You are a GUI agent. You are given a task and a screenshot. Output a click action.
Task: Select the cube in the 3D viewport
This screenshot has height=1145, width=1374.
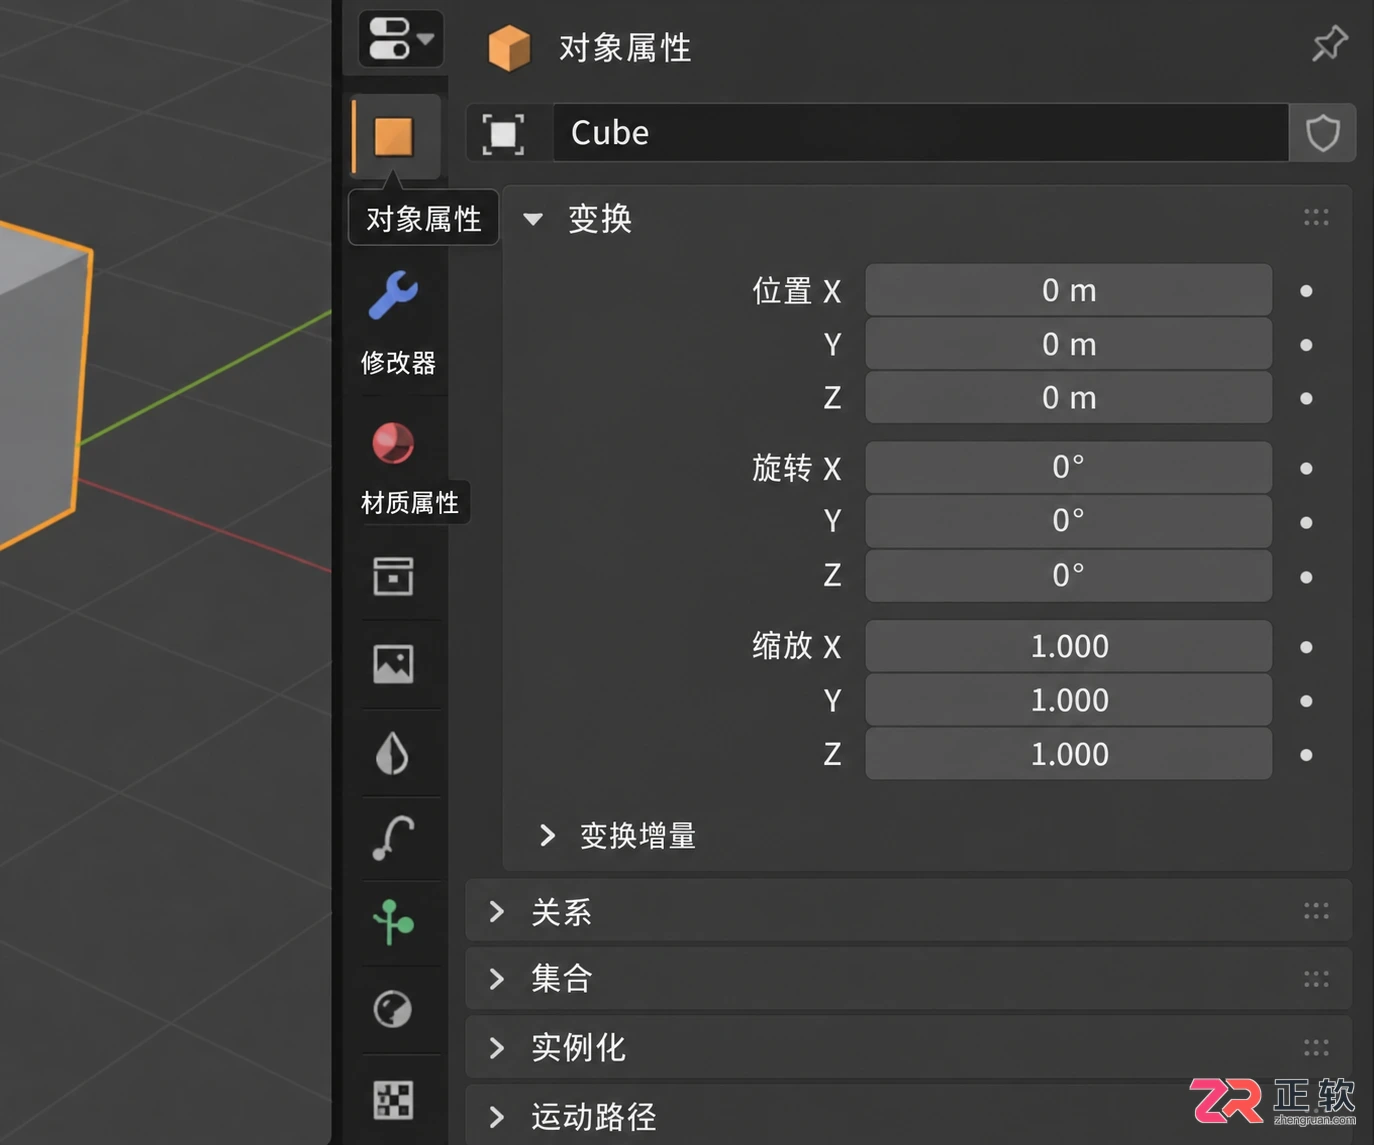click(40, 390)
